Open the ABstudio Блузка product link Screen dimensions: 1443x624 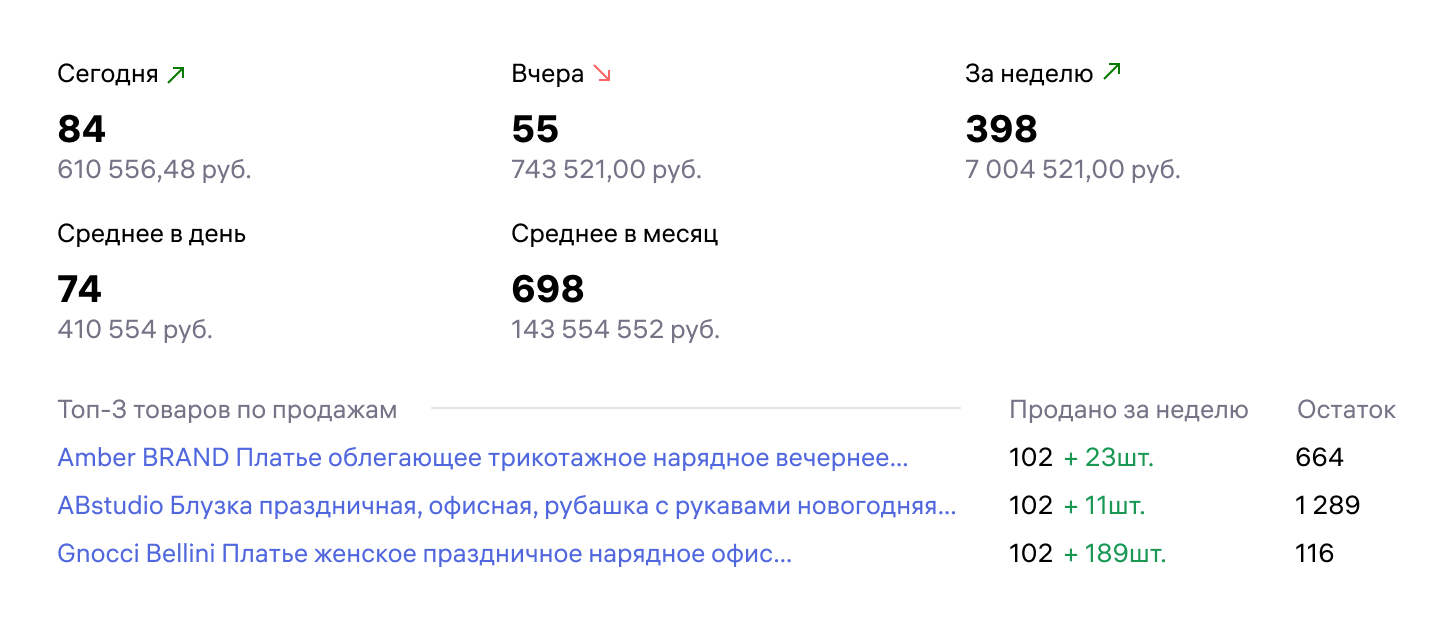(506, 506)
